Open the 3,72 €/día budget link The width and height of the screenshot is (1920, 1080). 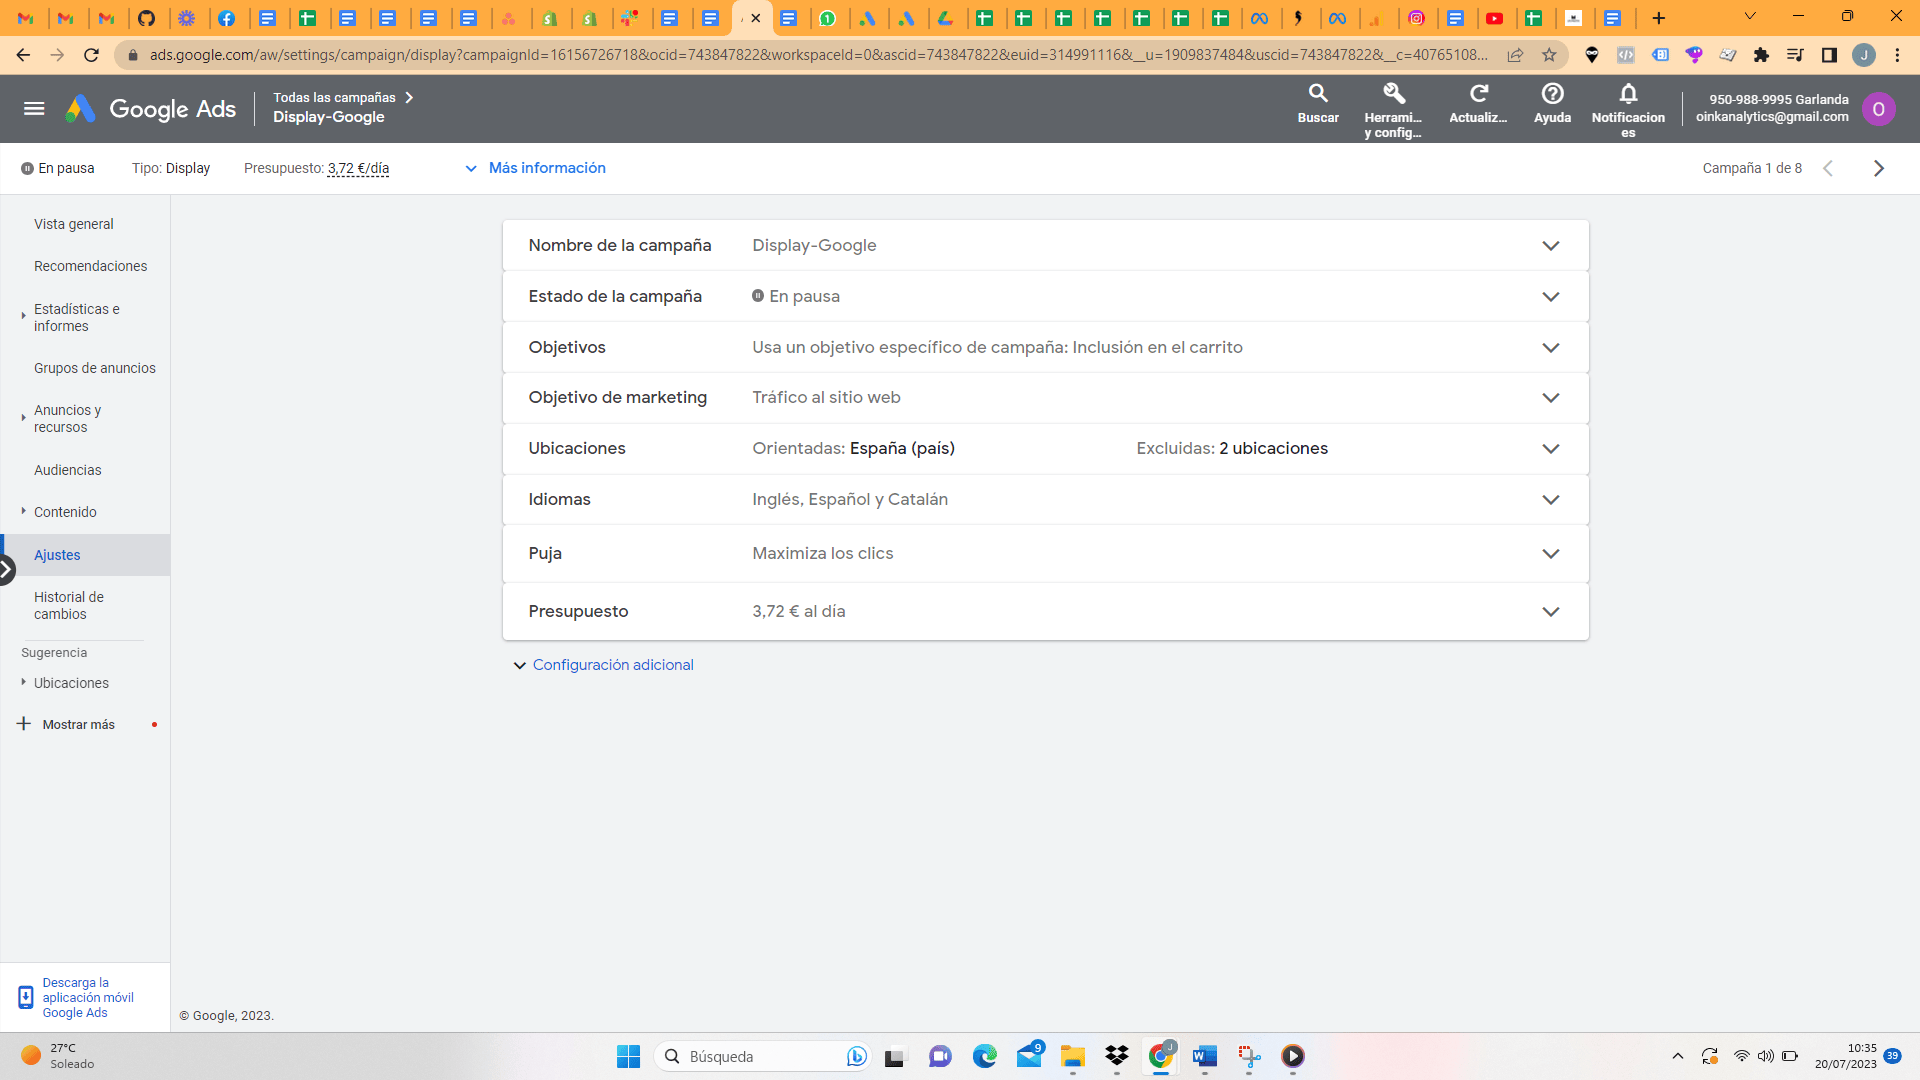click(x=358, y=168)
